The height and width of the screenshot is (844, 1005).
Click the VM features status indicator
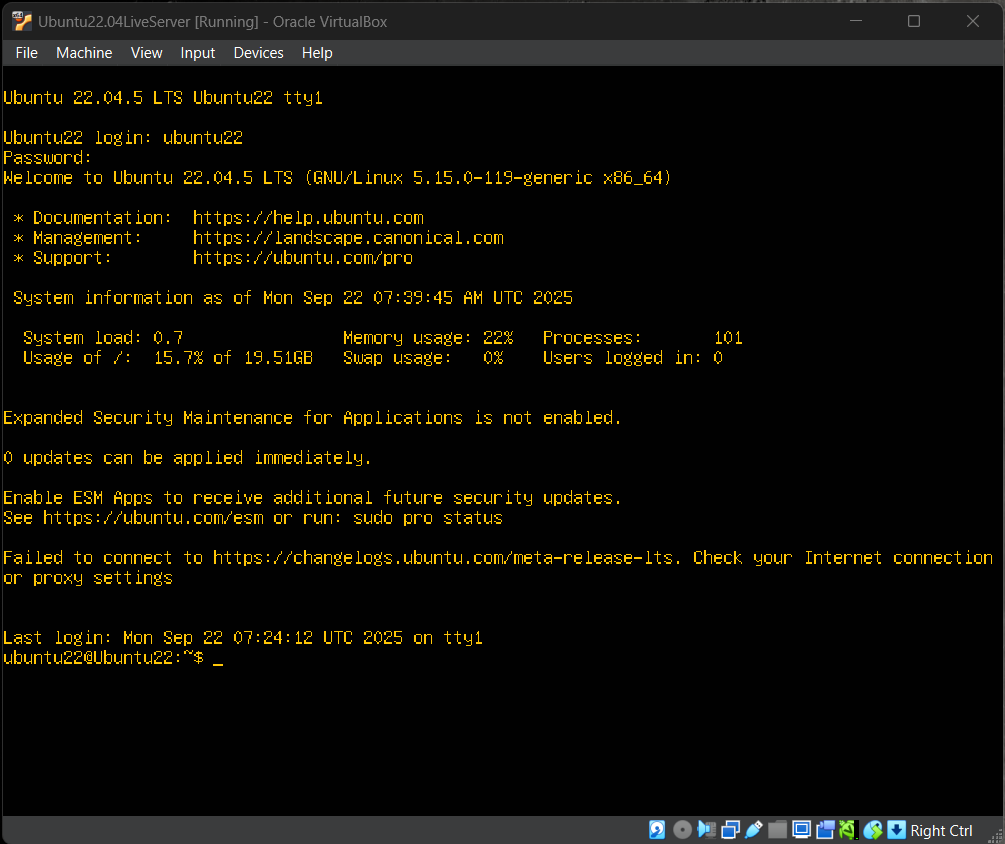848,829
